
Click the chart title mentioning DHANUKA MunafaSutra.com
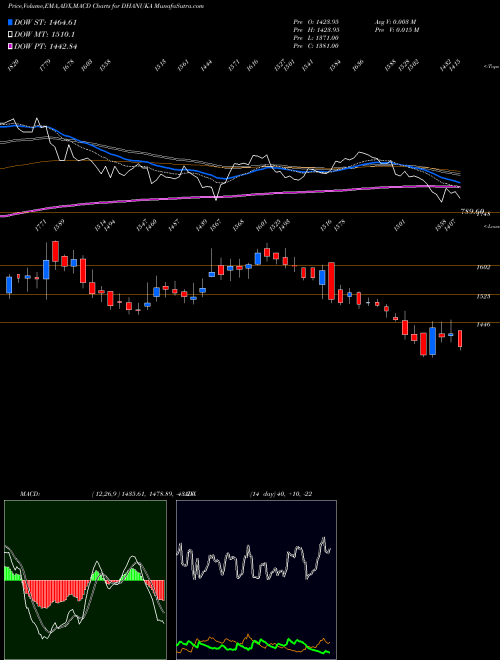[x=106, y=6]
